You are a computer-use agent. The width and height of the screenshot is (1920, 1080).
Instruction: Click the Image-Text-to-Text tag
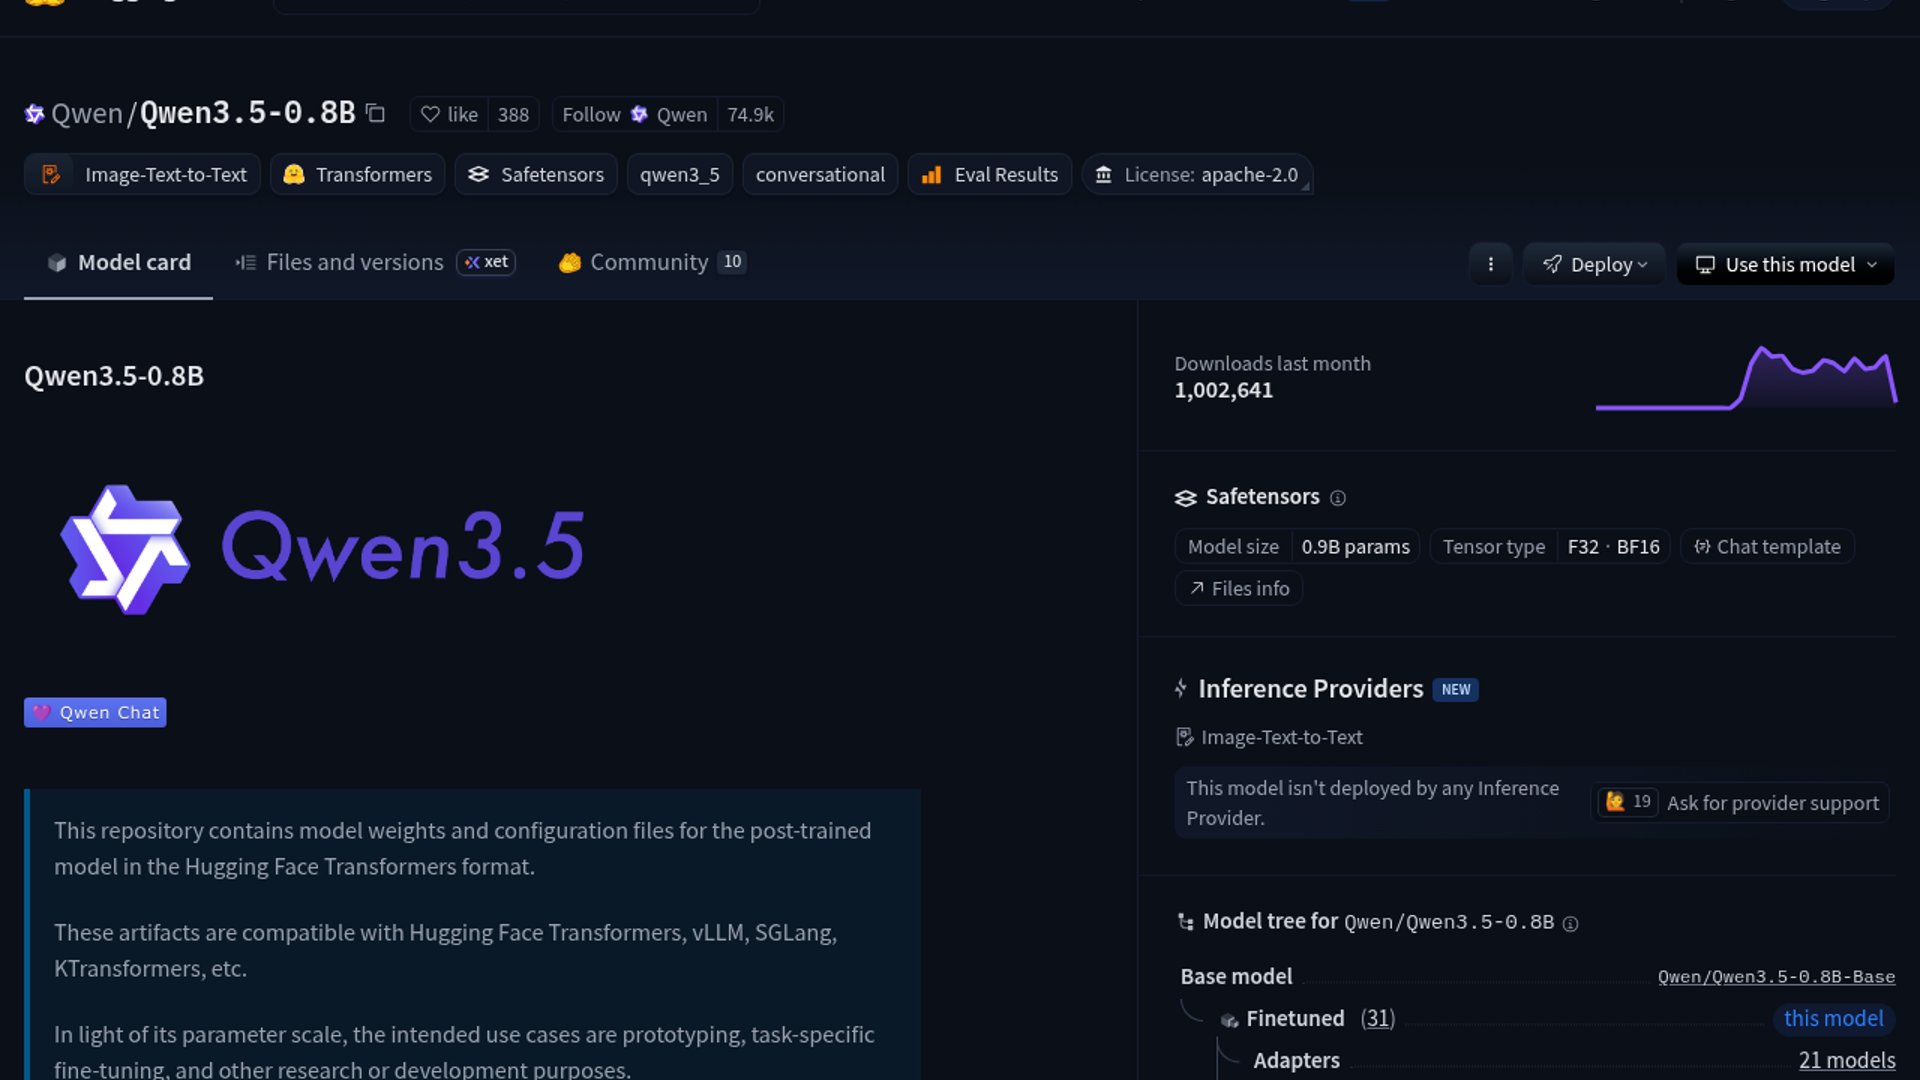(x=143, y=175)
